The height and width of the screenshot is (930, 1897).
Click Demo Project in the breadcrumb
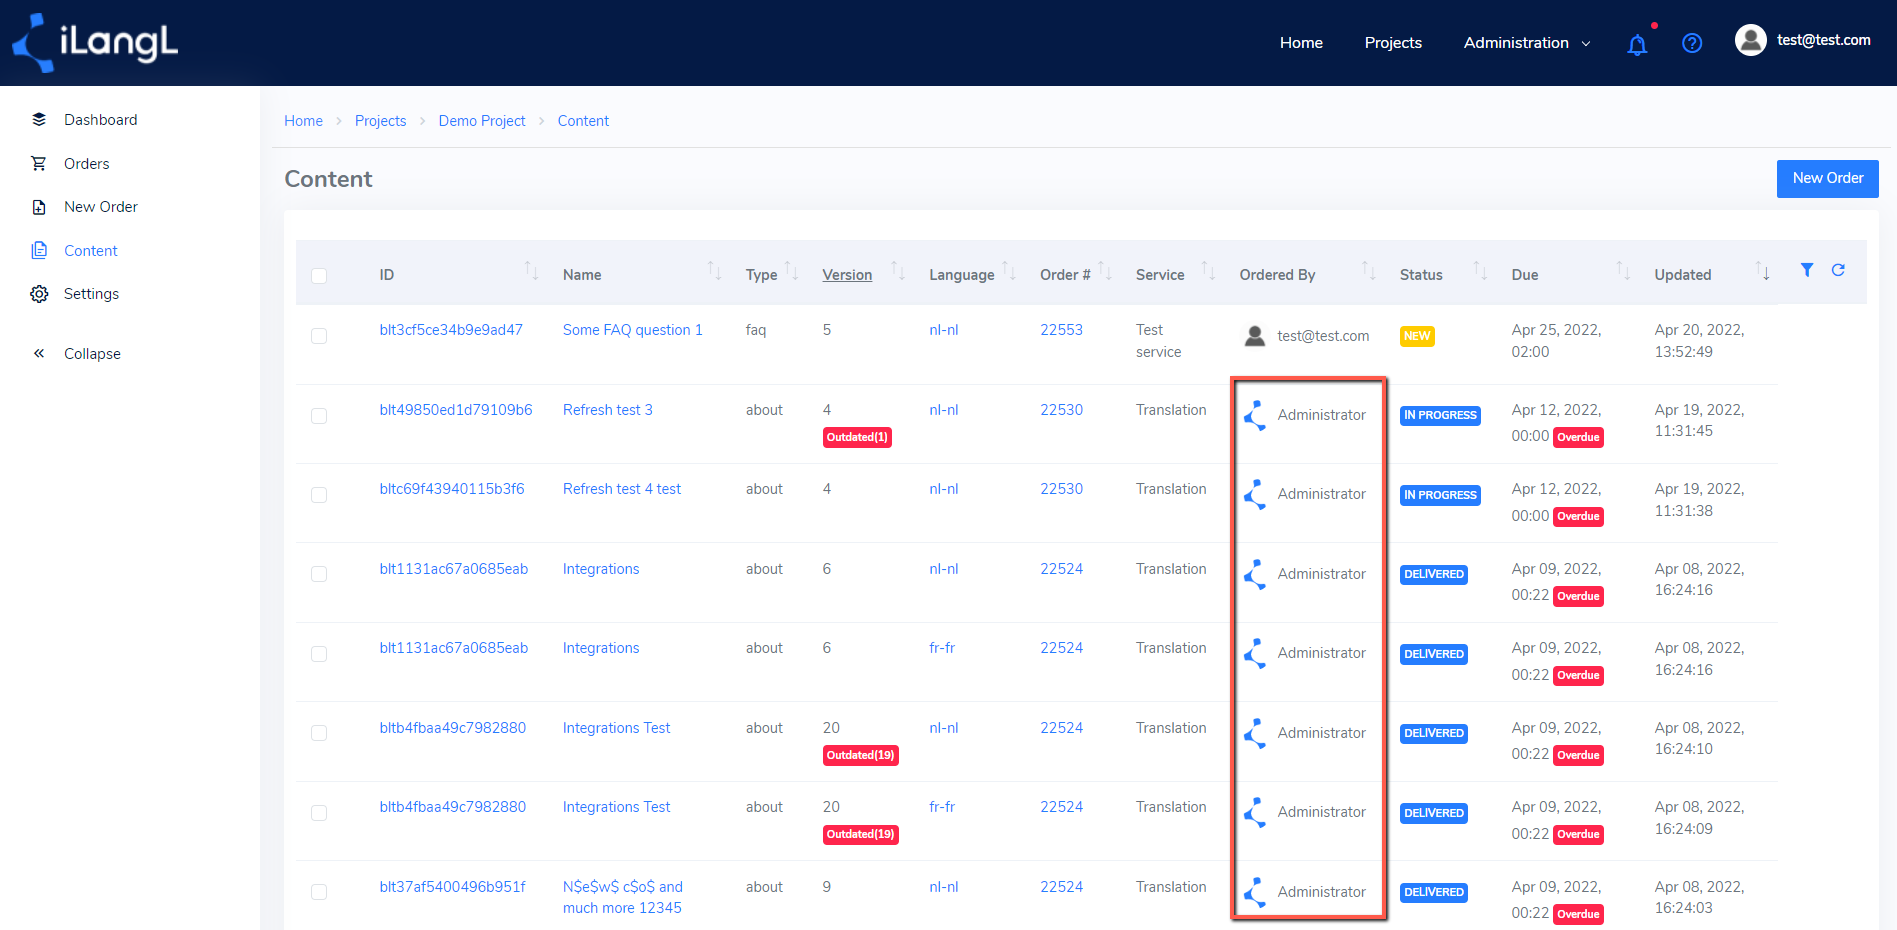(482, 121)
